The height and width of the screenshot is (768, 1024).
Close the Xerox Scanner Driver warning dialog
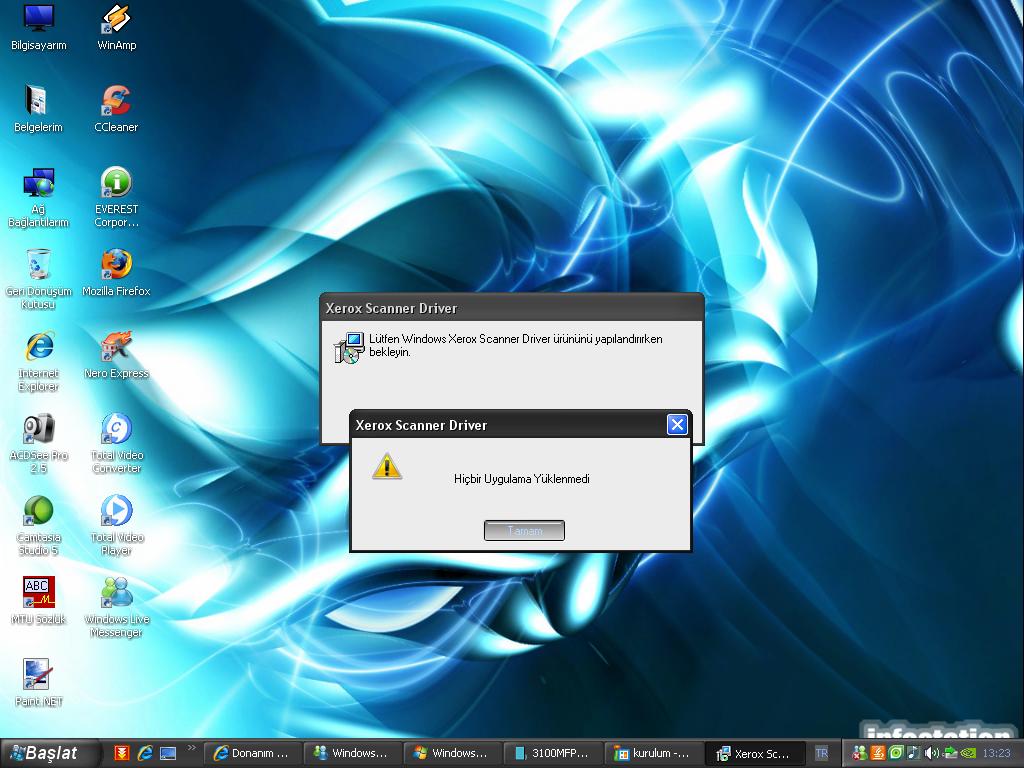coord(677,425)
